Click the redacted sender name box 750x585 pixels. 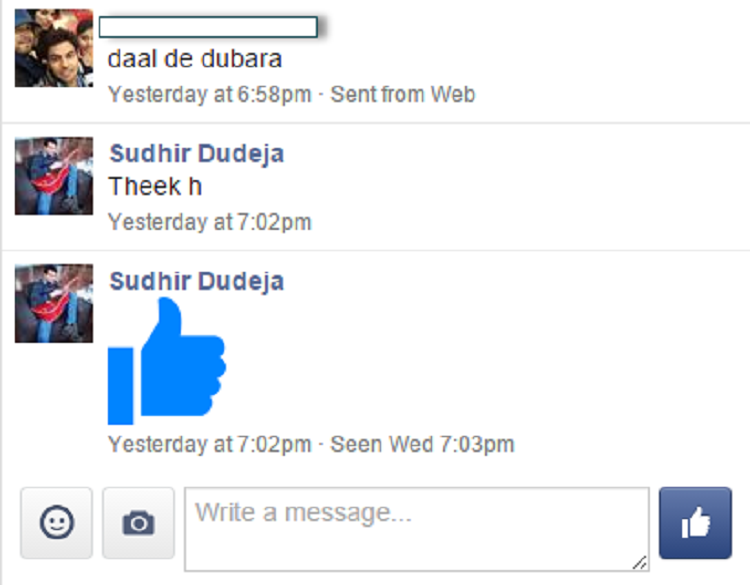208,27
